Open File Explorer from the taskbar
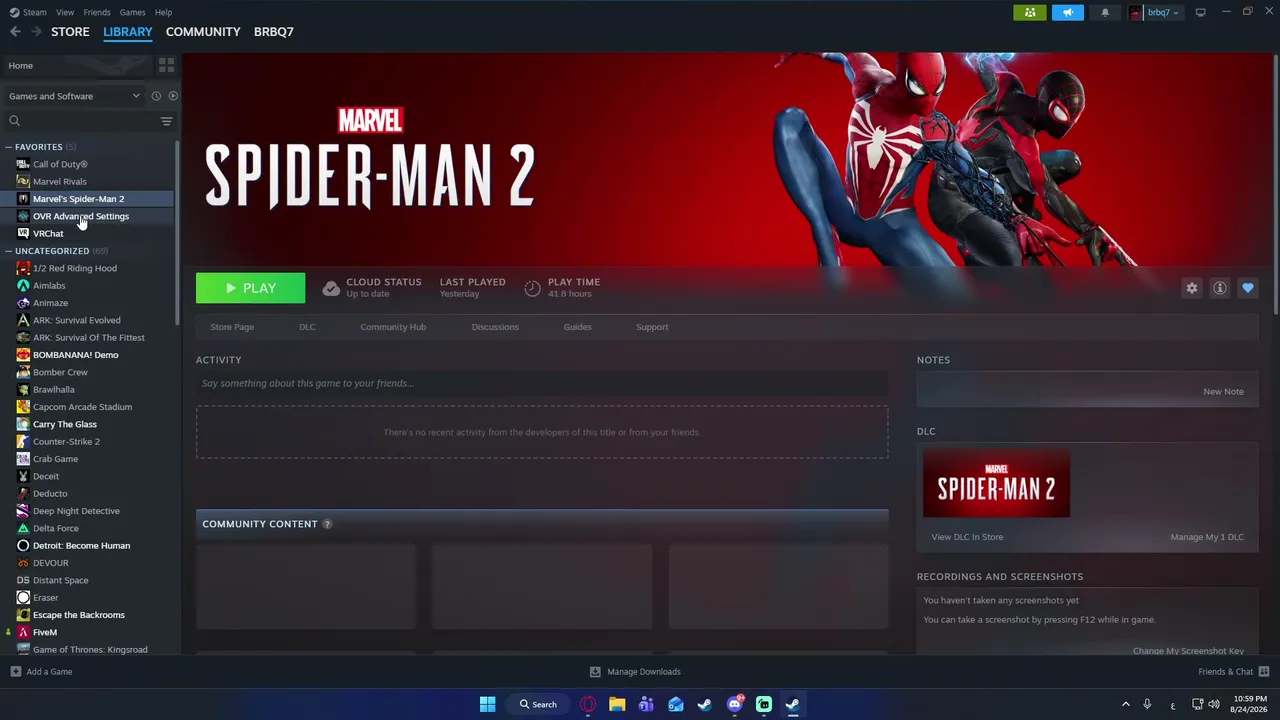Viewport: 1280px width, 720px height. (x=617, y=704)
